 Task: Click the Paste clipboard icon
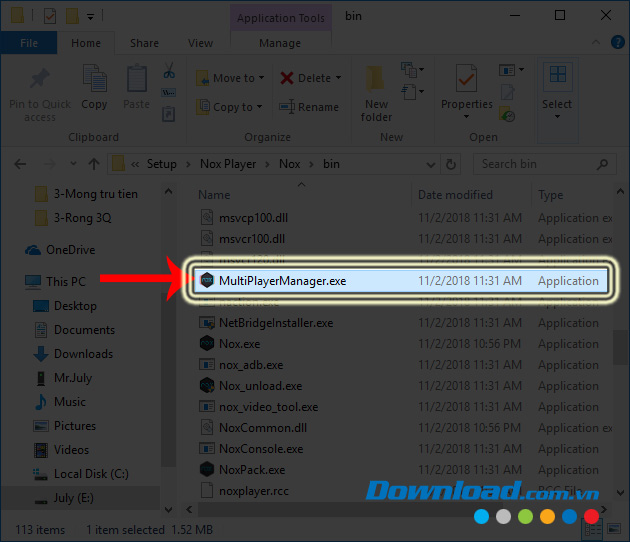point(137,78)
